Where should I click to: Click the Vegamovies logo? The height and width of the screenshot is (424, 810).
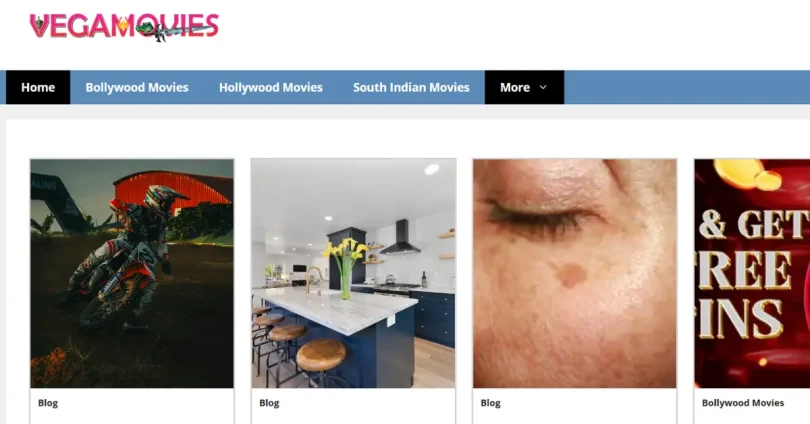tap(124, 27)
